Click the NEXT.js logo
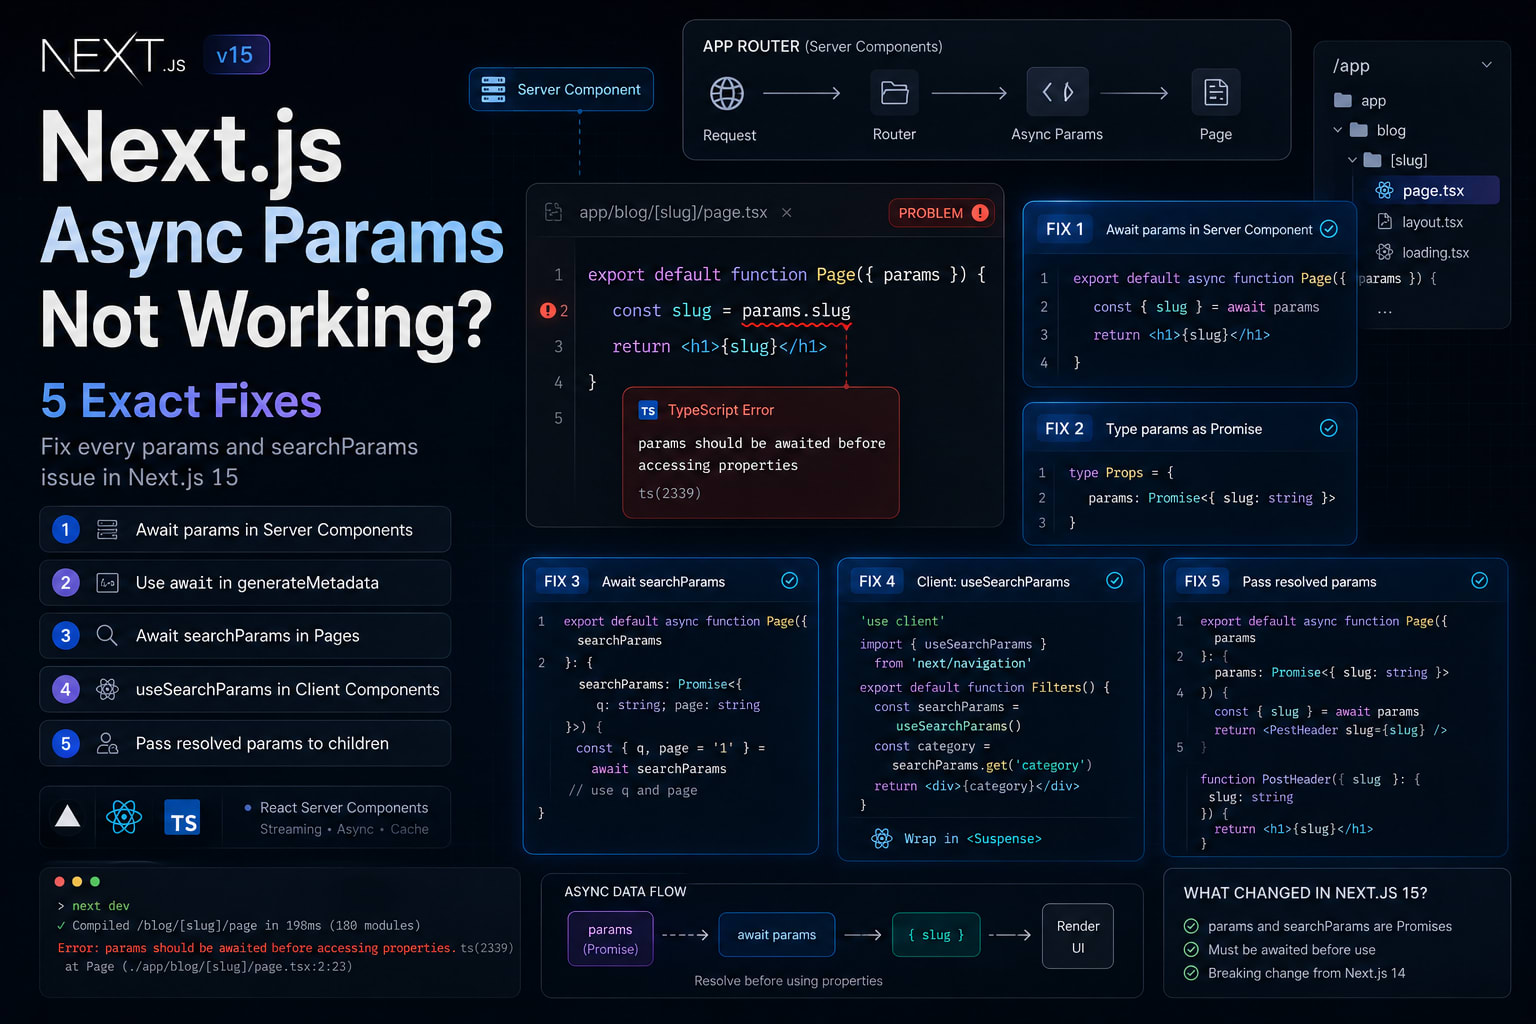The height and width of the screenshot is (1024, 1536). coord(113,57)
